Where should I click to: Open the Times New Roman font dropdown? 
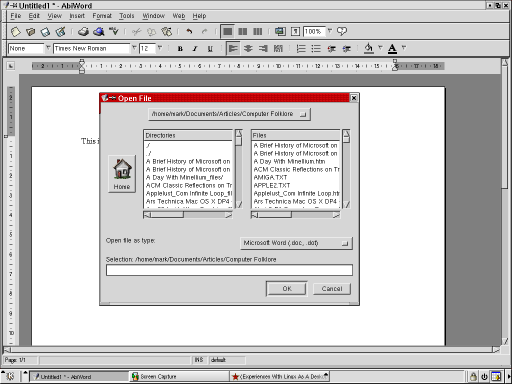click(x=134, y=48)
